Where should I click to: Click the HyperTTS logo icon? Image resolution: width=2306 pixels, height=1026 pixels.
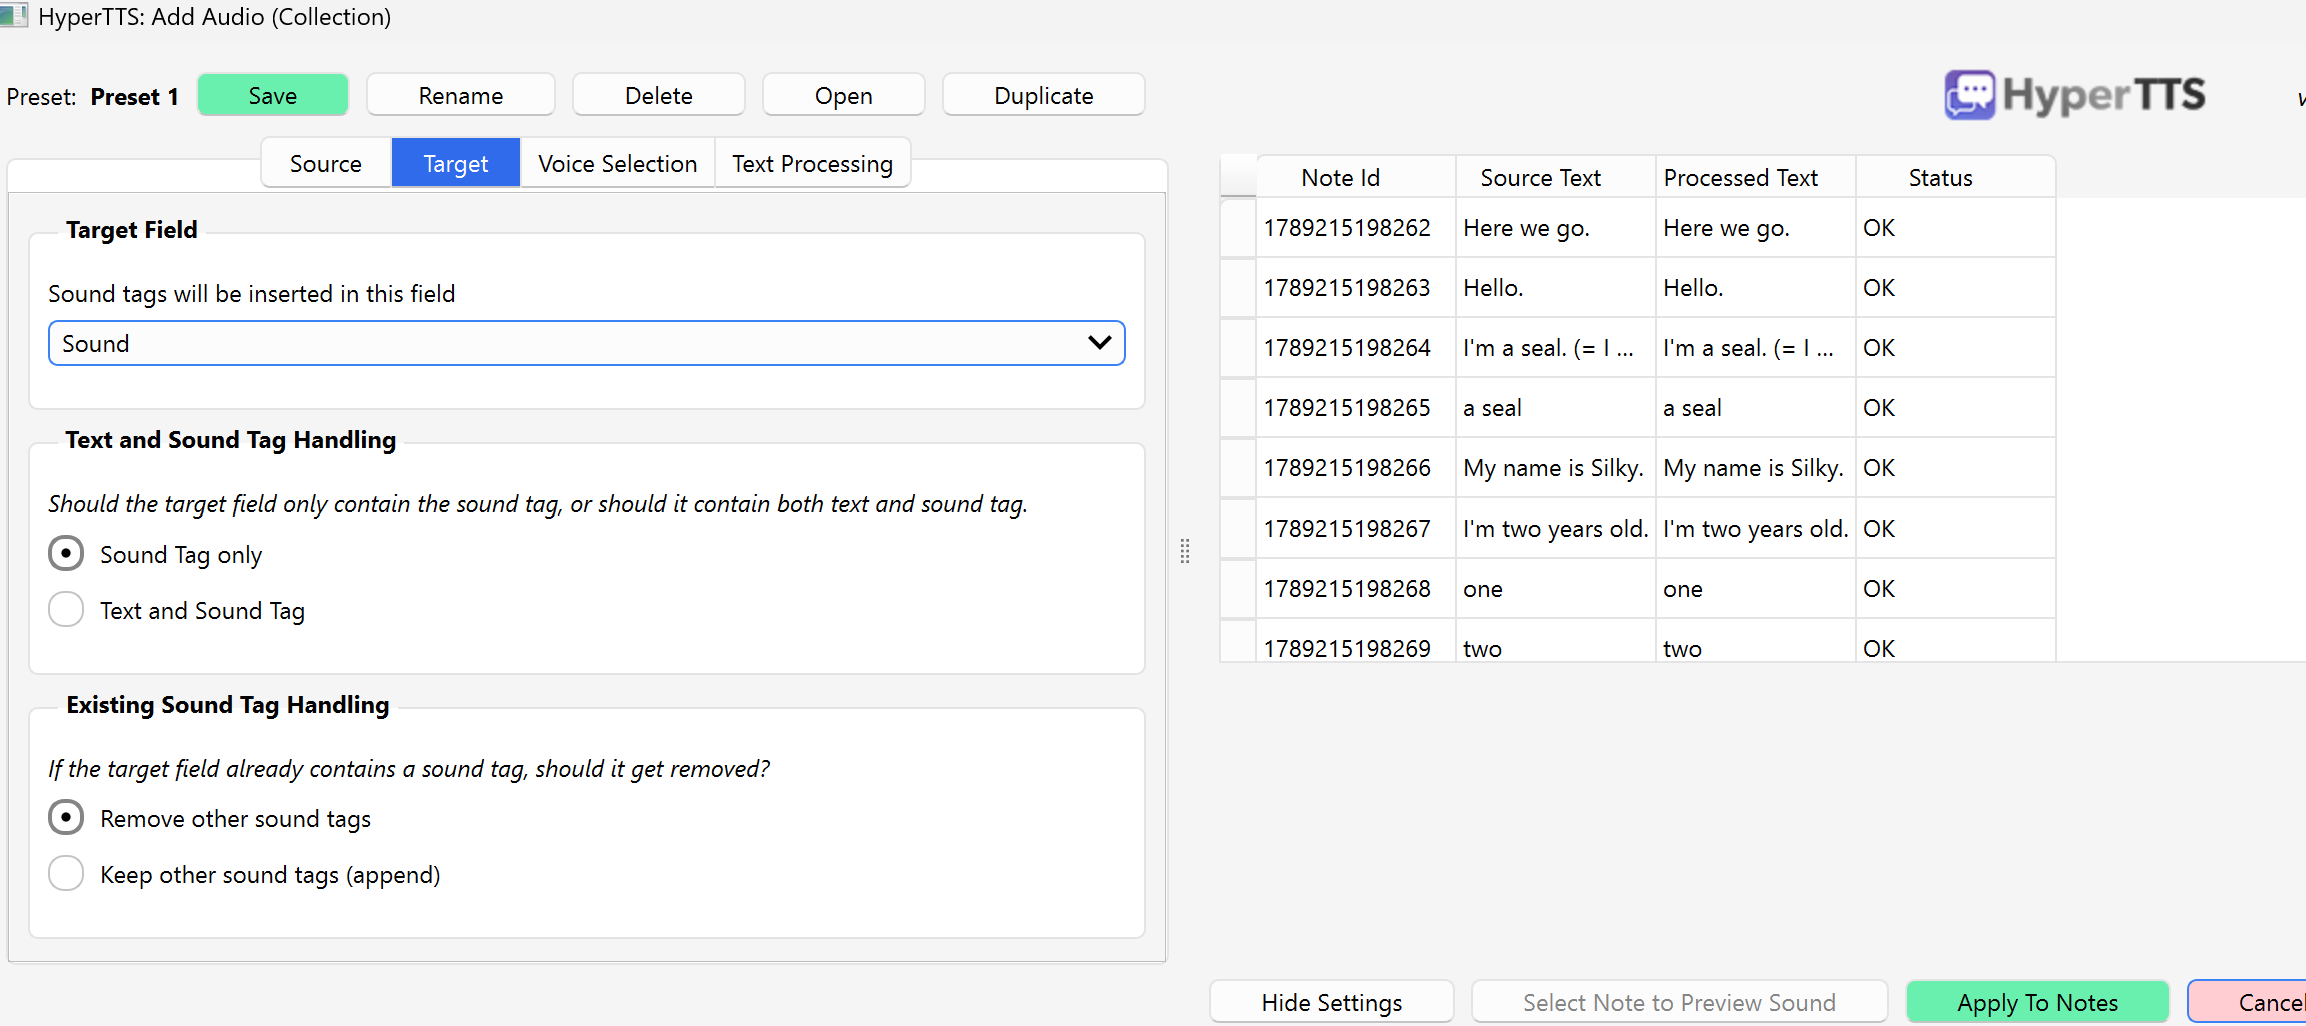click(x=1969, y=95)
